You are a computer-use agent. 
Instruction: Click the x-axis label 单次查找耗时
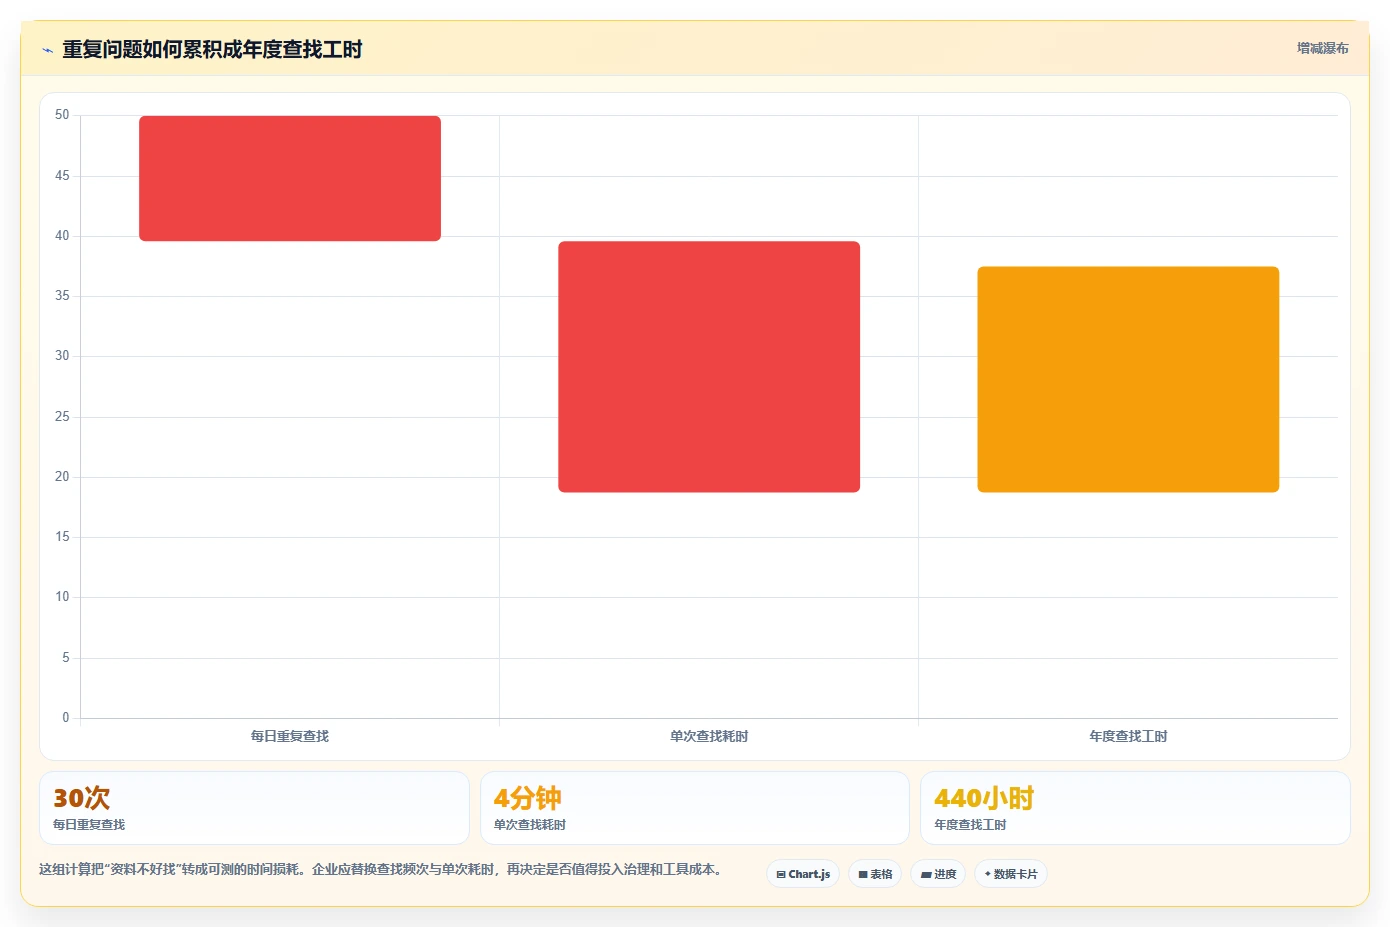[x=709, y=736]
